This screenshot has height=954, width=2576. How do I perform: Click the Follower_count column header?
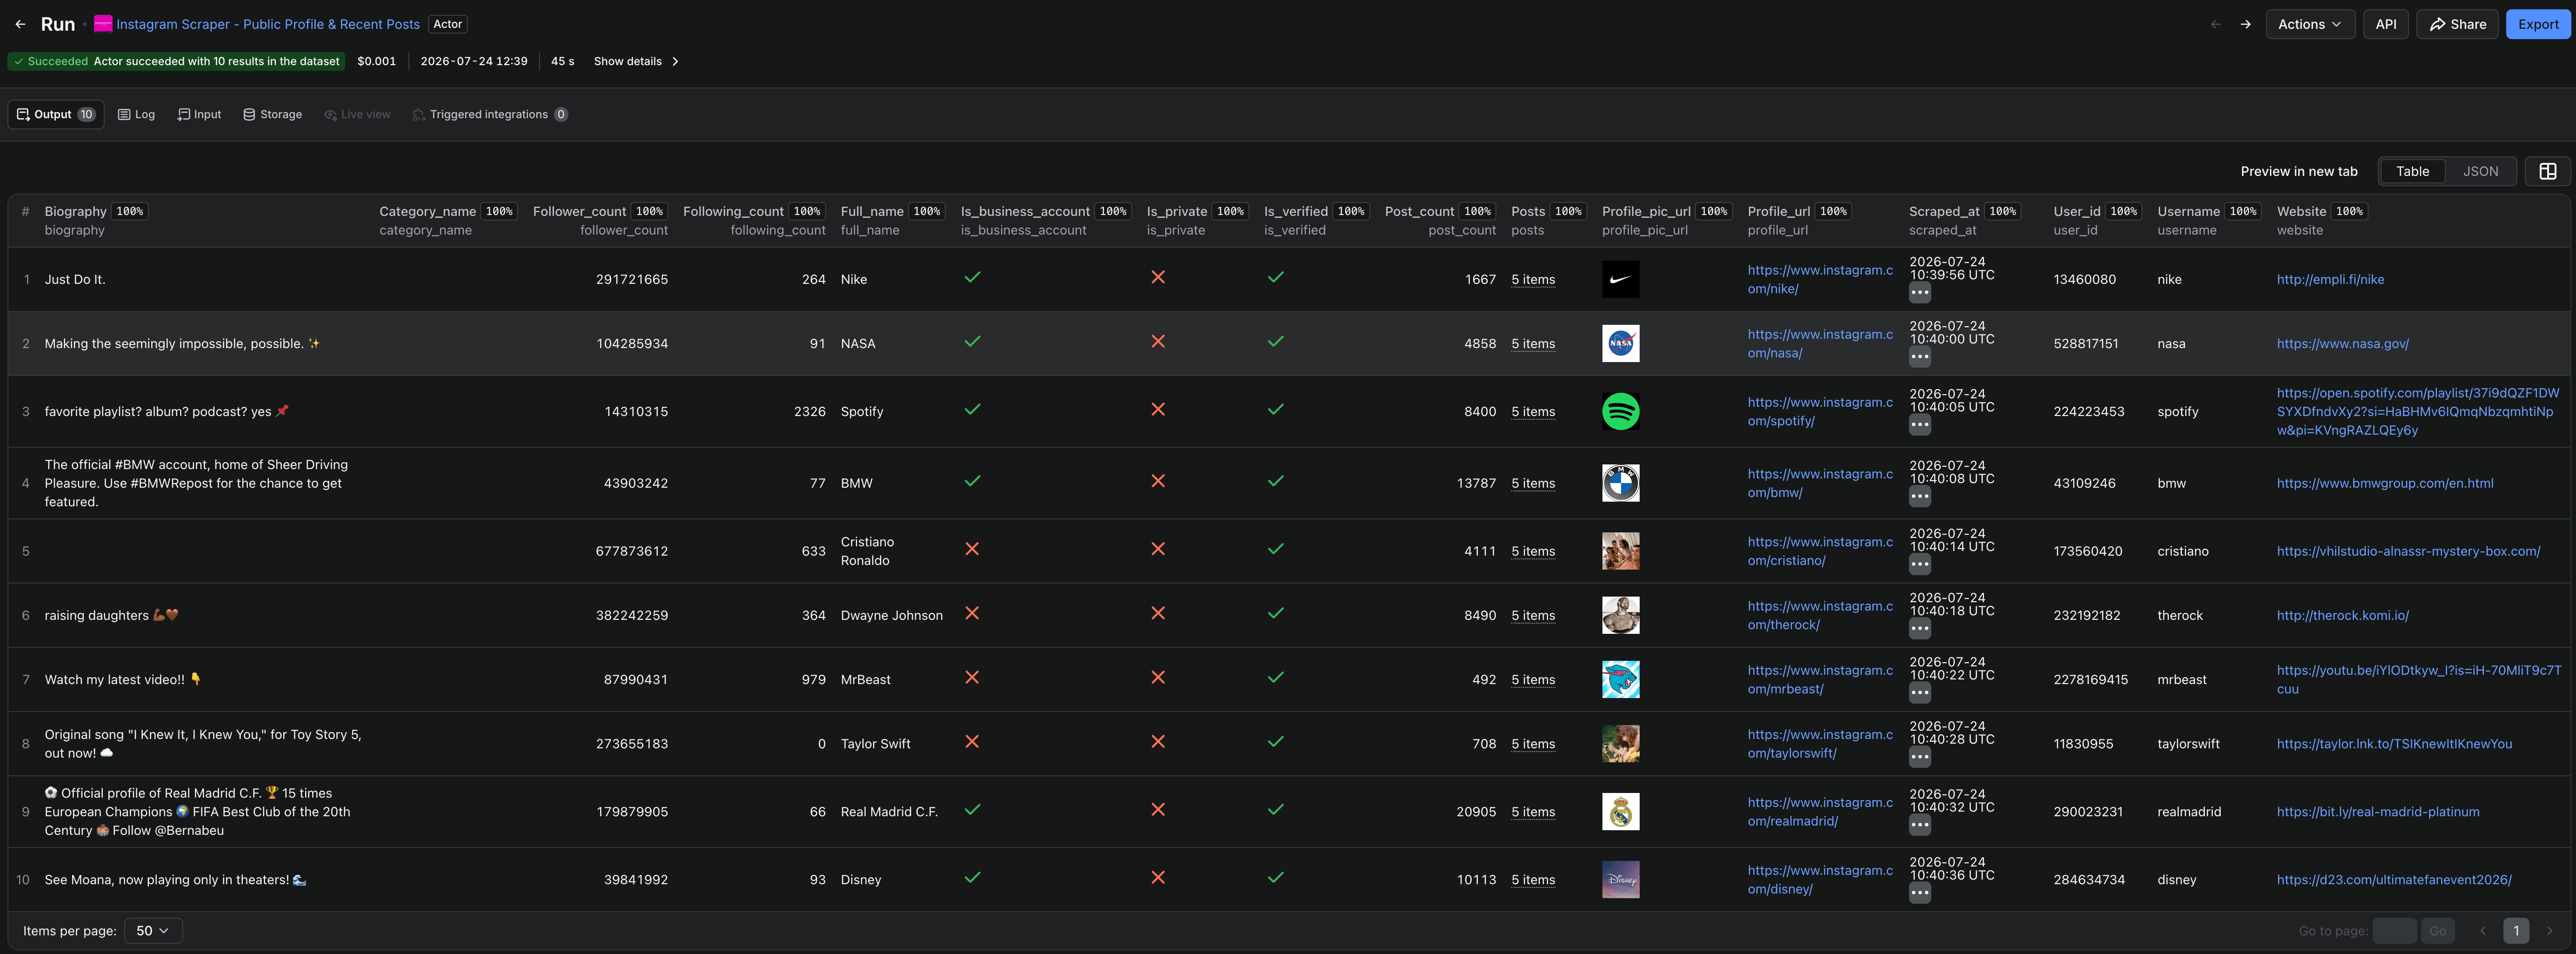point(600,220)
